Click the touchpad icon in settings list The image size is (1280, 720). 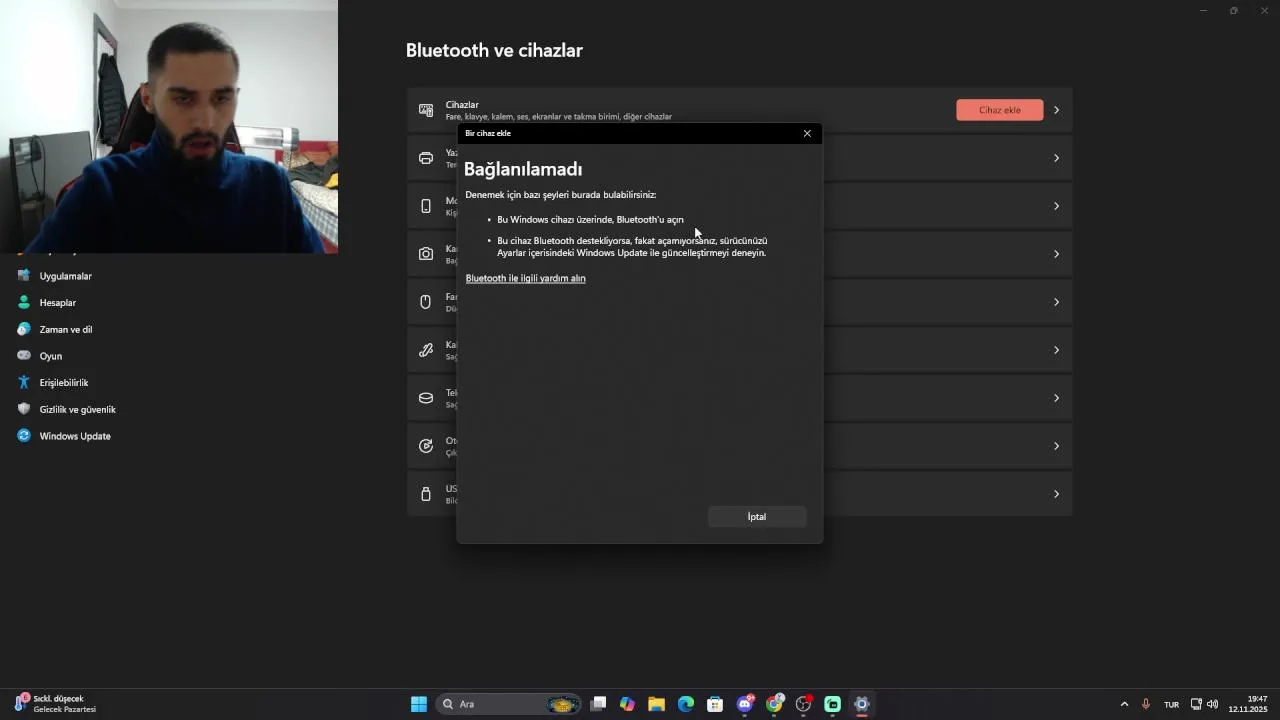pyautogui.click(x=426, y=398)
